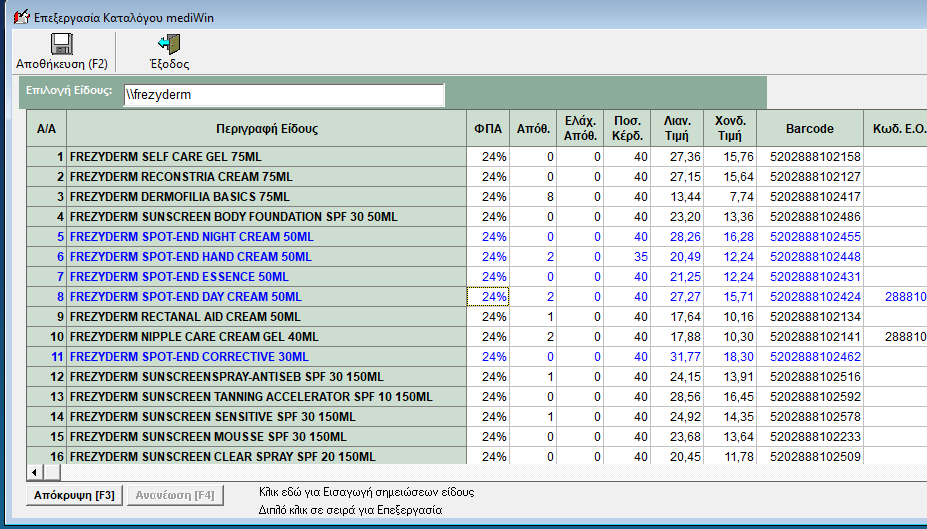Click the Ποσ. Κέρδ. column header

pyautogui.click(x=627, y=129)
